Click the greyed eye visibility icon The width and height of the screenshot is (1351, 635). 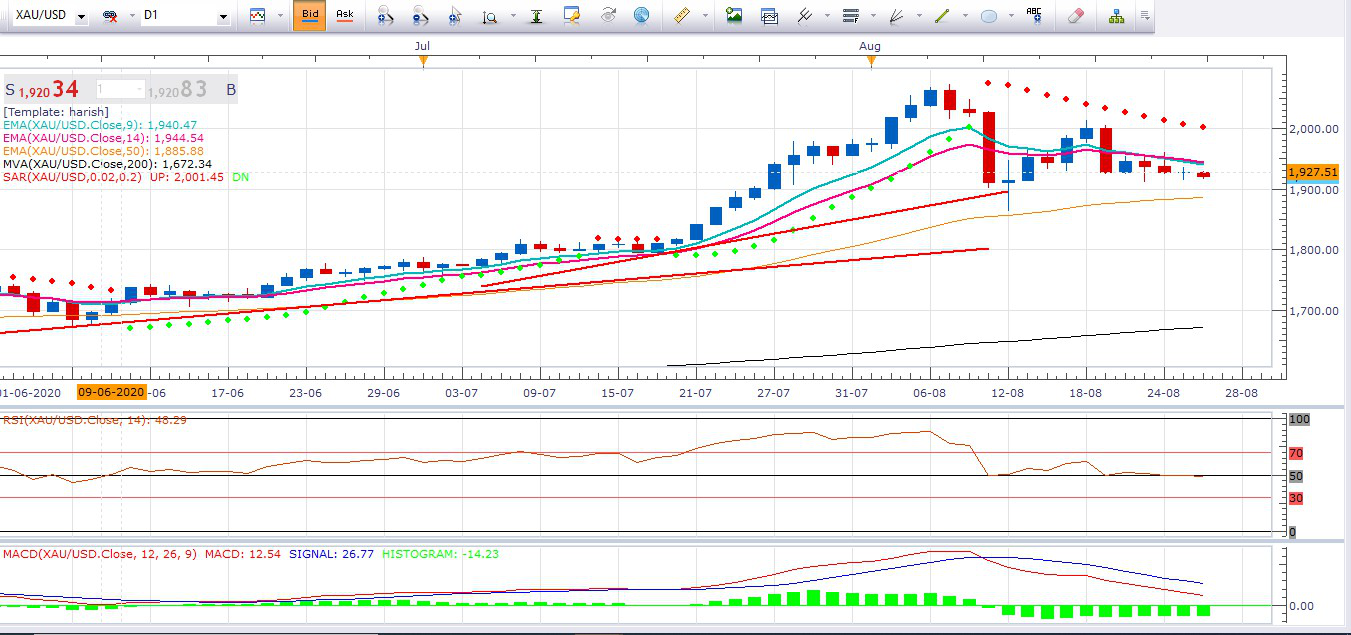[x=608, y=16]
